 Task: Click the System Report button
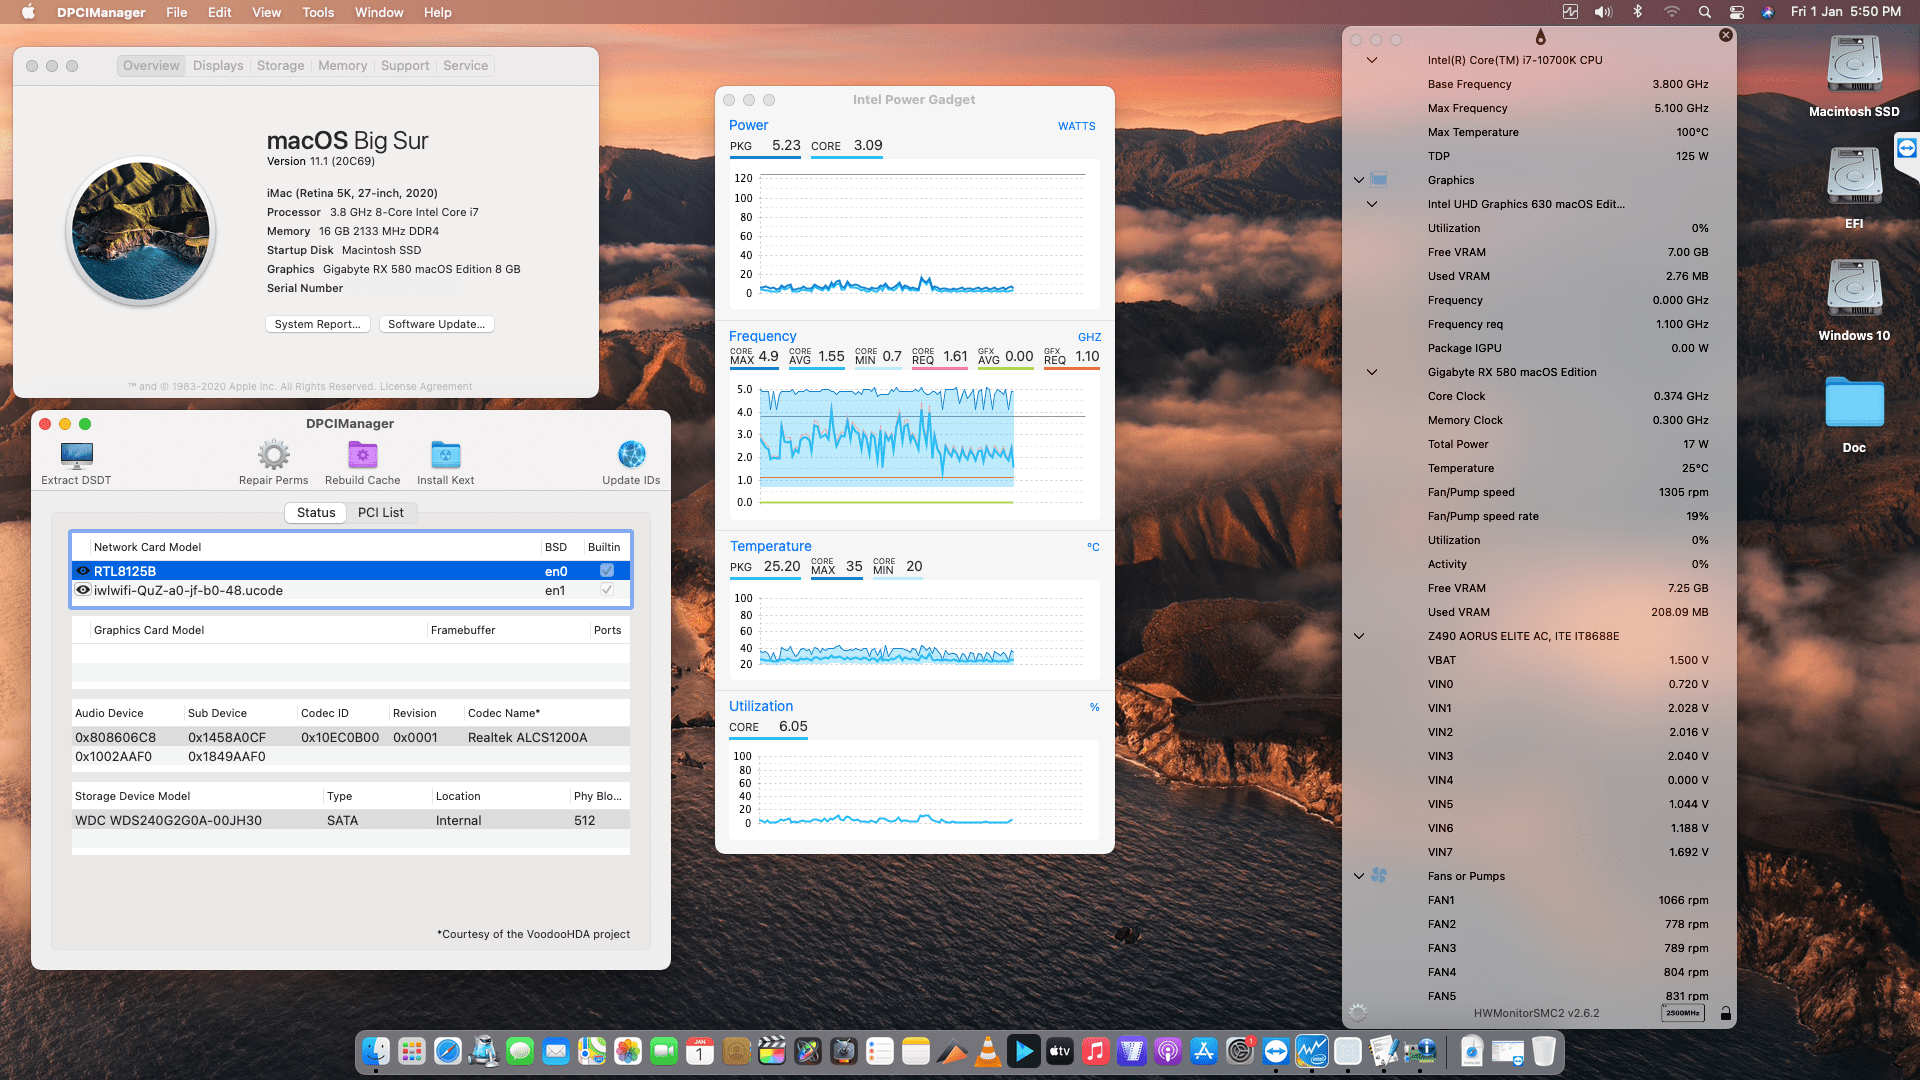pos(318,324)
